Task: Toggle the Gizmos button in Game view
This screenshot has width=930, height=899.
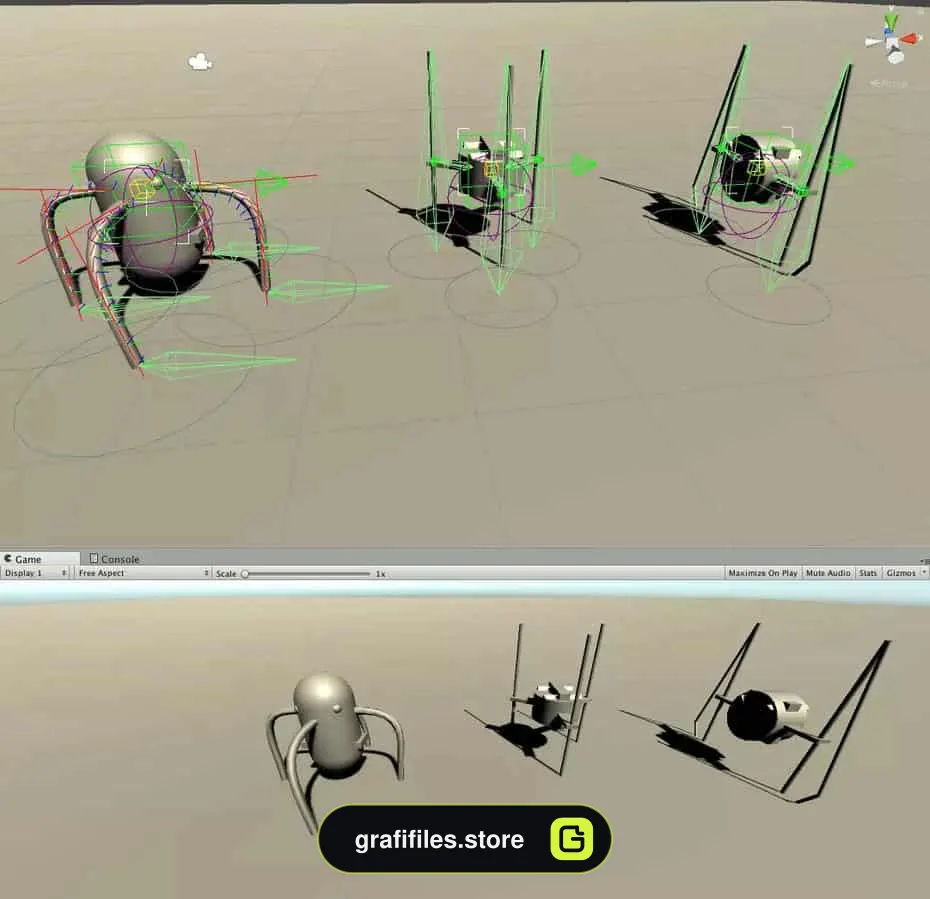Action: (x=900, y=573)
